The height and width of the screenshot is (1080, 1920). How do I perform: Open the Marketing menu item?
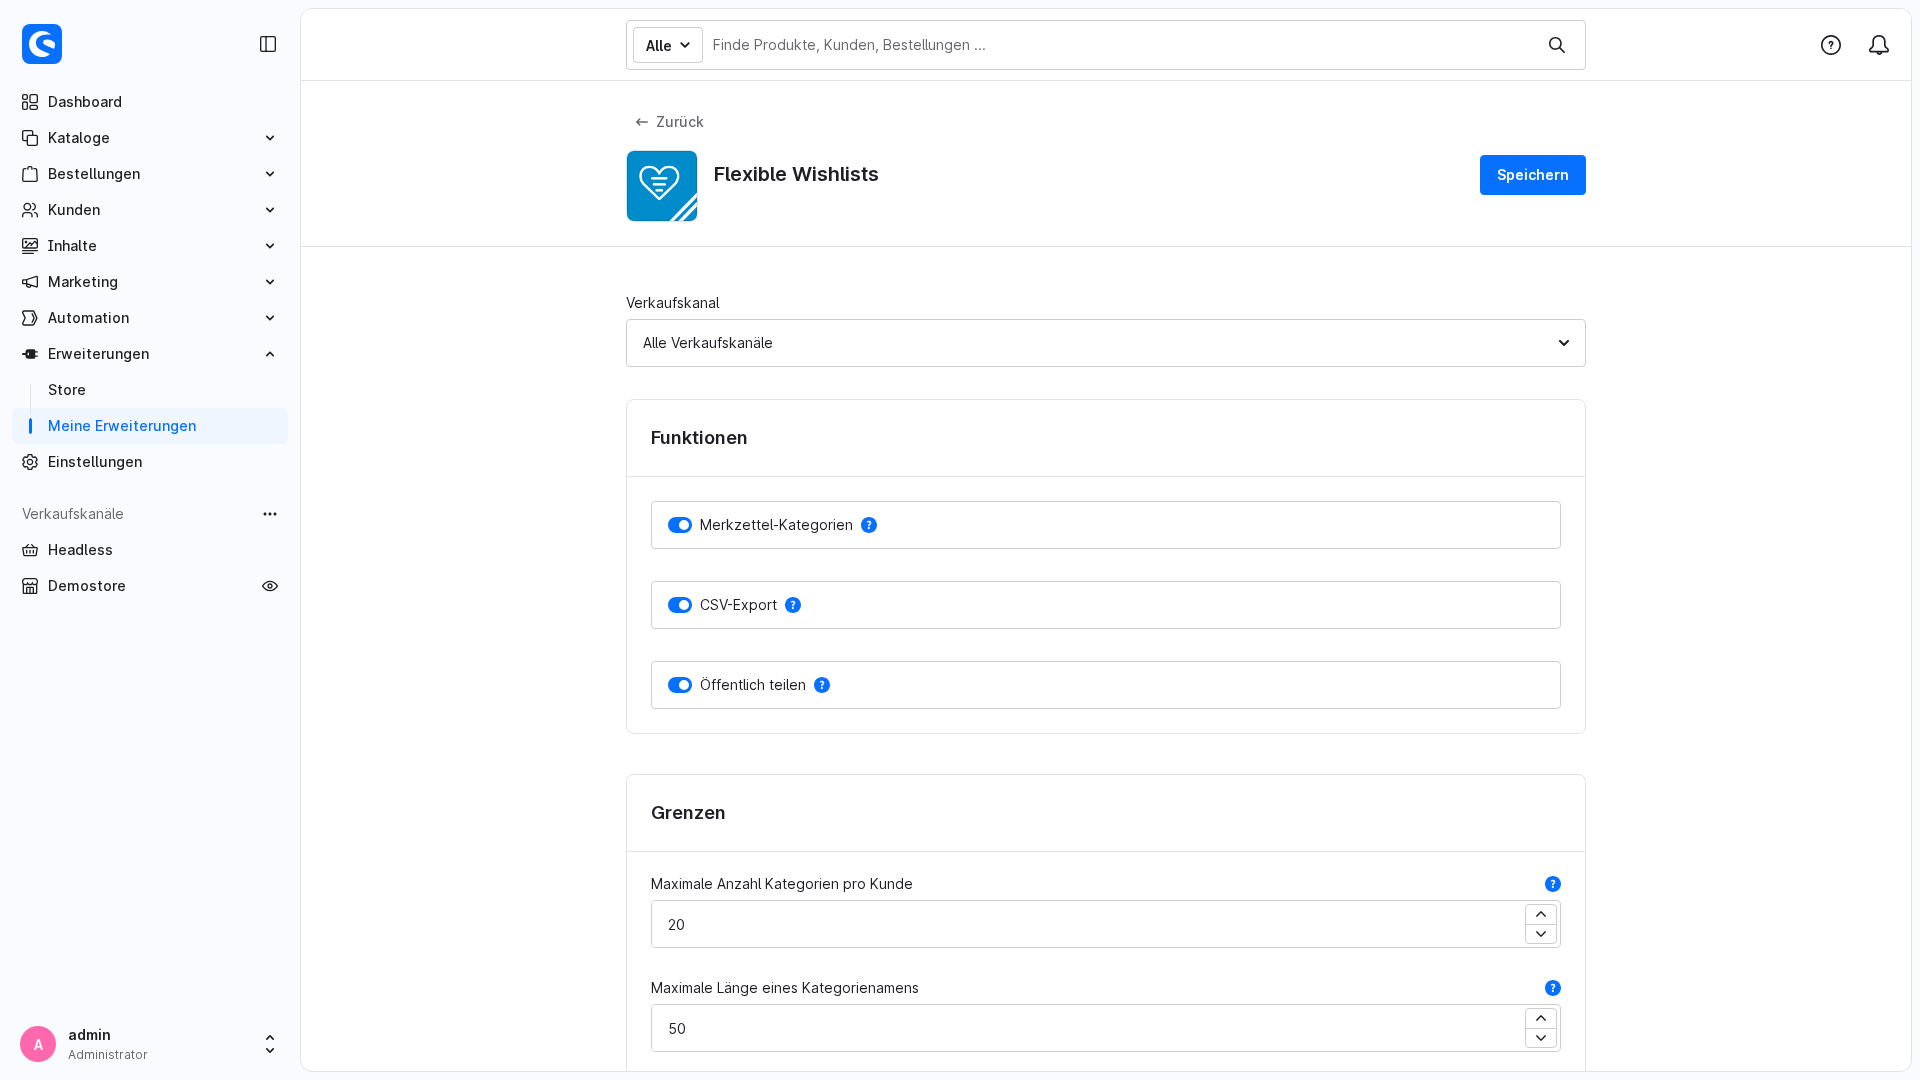150,282
